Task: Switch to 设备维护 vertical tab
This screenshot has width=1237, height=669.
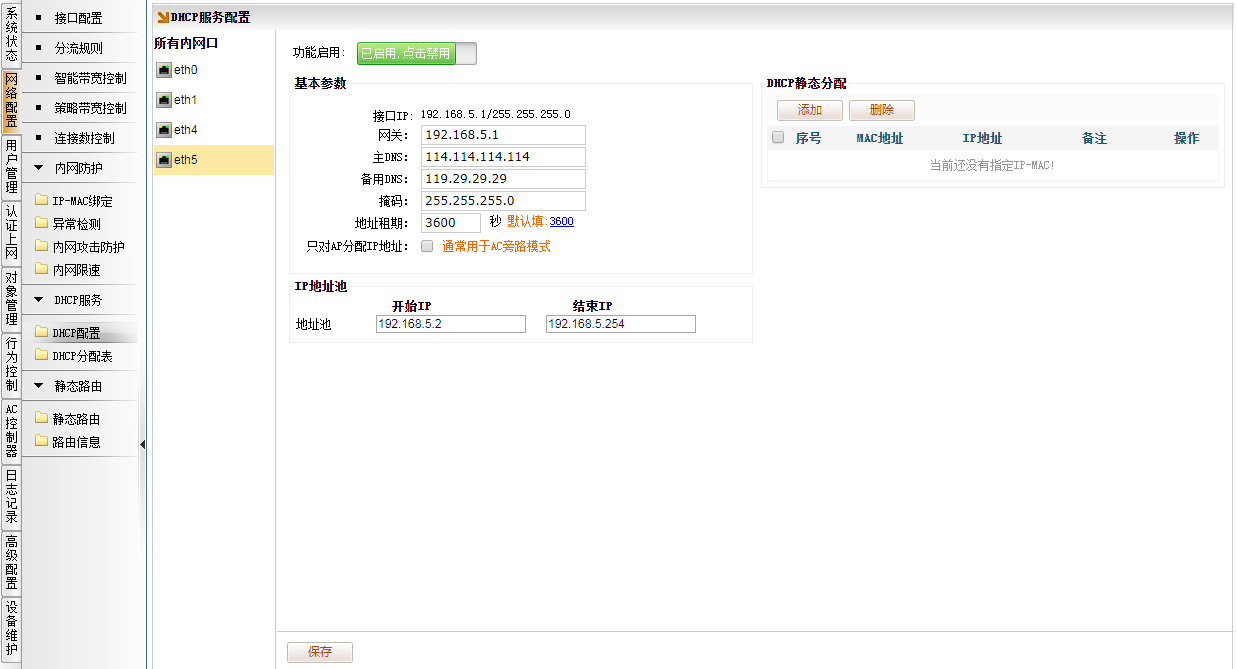Action: 11,629
